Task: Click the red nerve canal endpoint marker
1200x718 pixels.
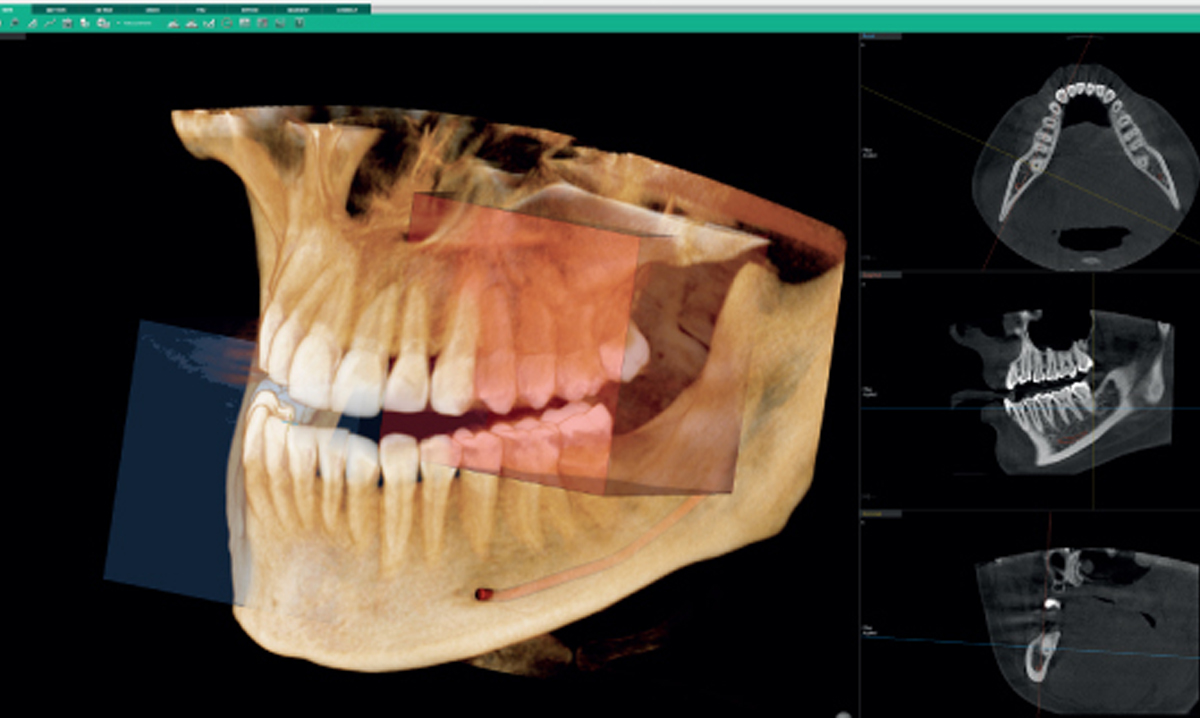Action: pyautogui.click(x=482, y=594)
